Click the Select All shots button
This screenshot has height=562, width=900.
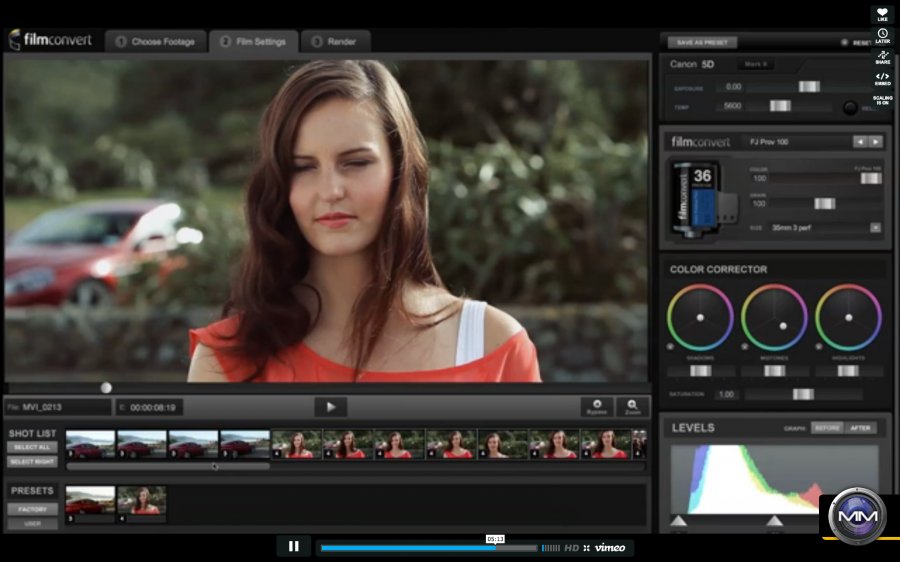coord(32,447)
